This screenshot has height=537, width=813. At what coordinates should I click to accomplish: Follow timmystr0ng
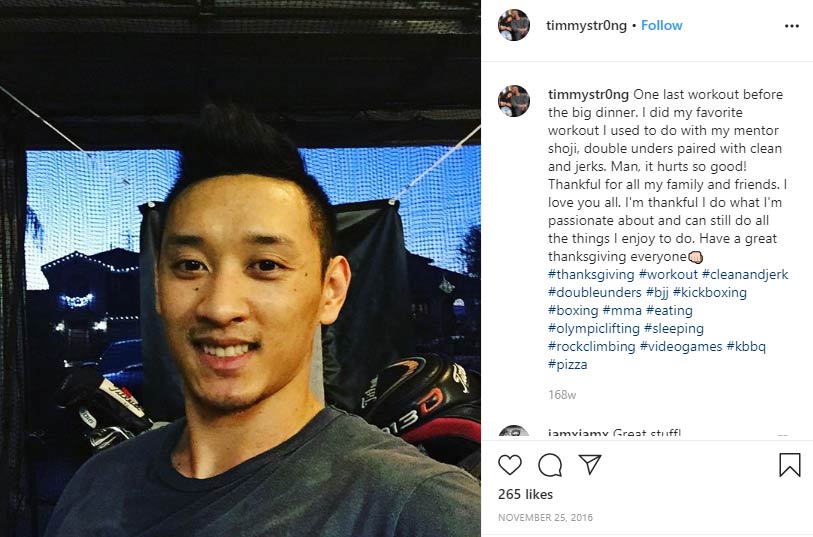[x=662, y=25]
